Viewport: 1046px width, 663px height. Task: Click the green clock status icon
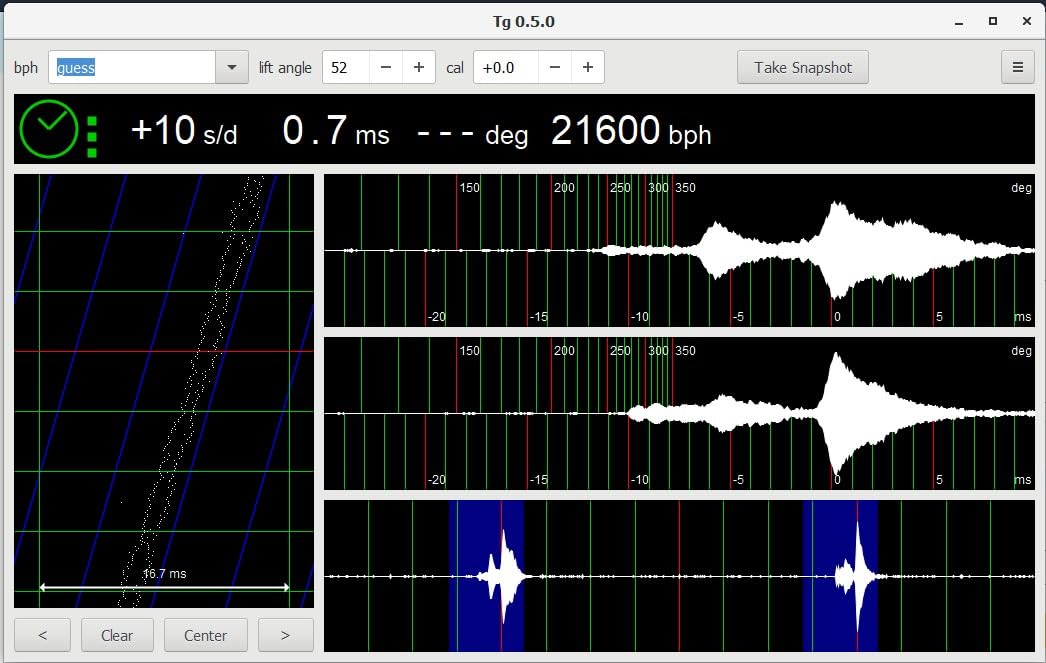point(47,130)
